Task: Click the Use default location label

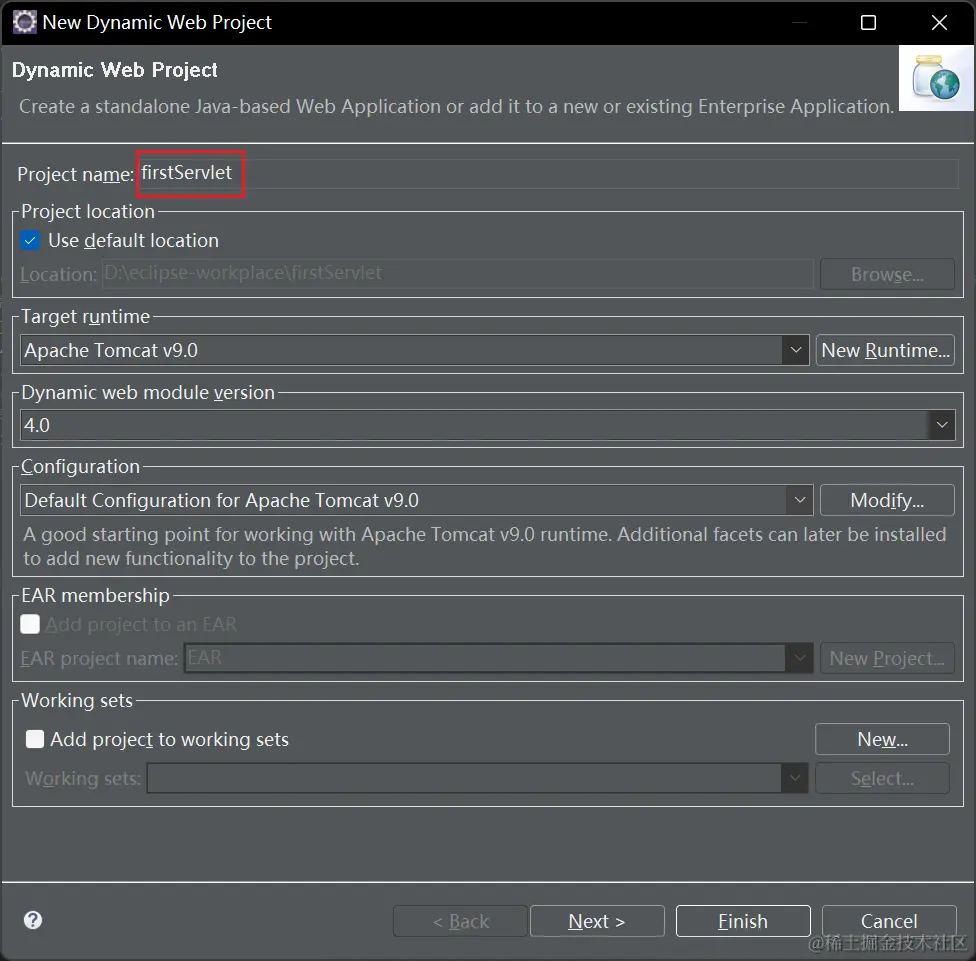Action: tap(133, 240)
